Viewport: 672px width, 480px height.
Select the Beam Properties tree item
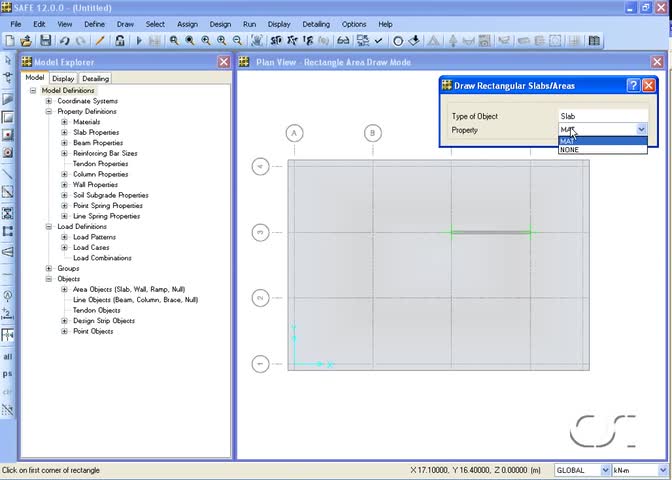tap(98, 143)
